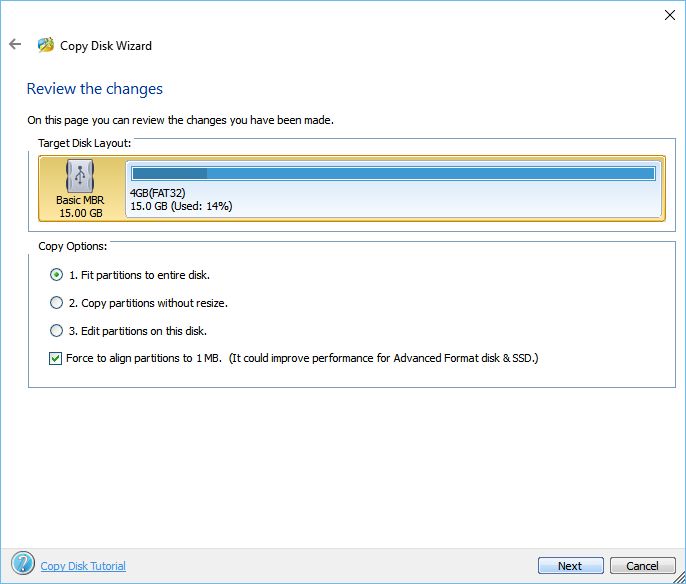Click the blue partition usage bar
Image resolution: width=686 pixels, height=584 pixels.
[393, 174]
